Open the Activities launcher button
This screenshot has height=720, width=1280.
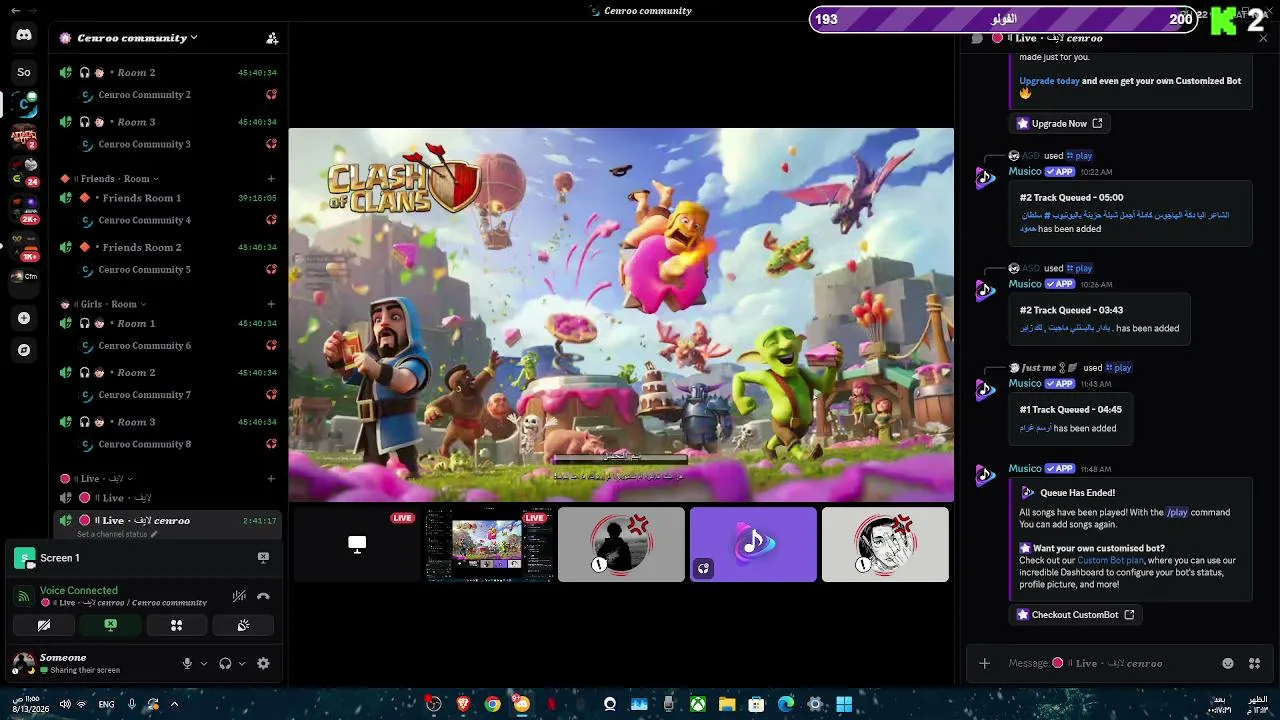176,625
